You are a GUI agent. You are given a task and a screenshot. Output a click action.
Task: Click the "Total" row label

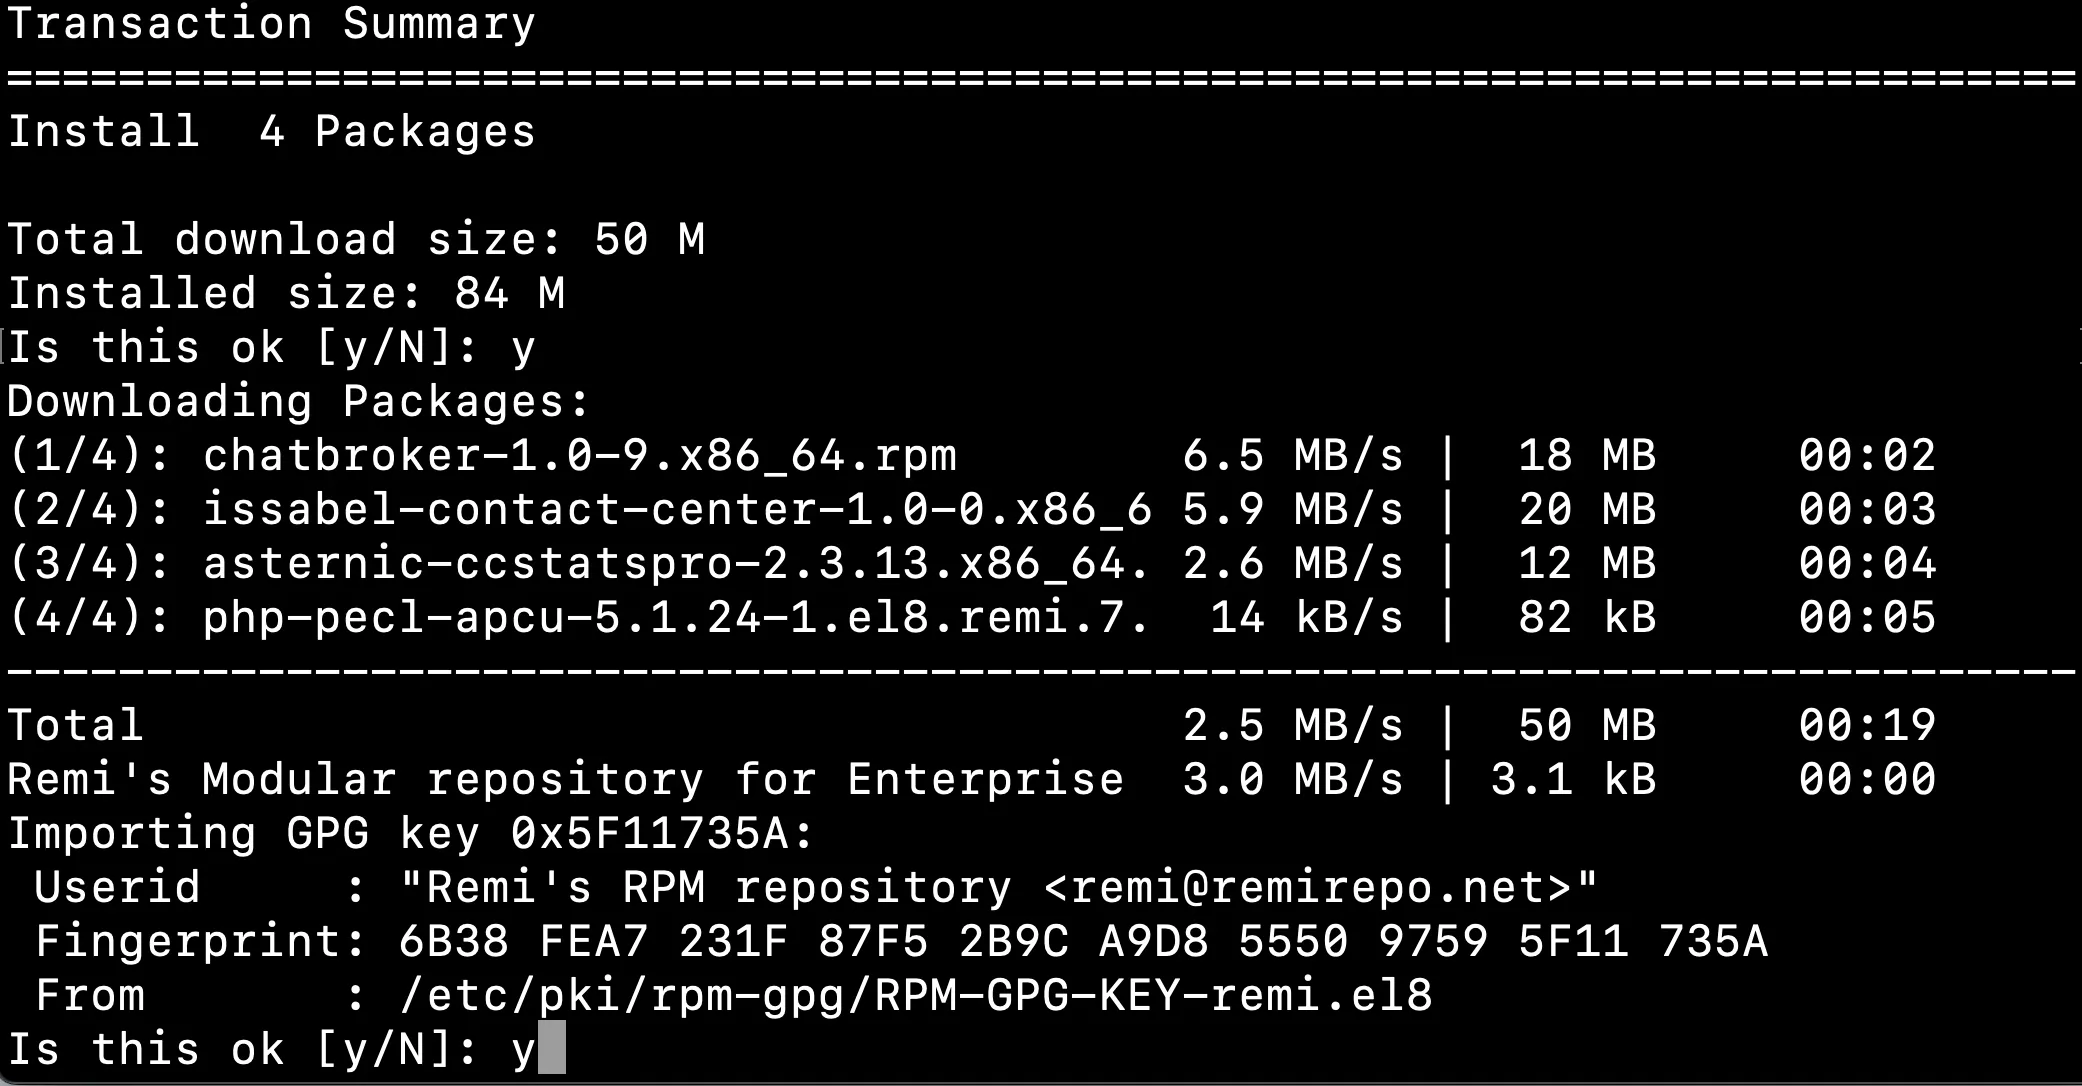point(76,726)
